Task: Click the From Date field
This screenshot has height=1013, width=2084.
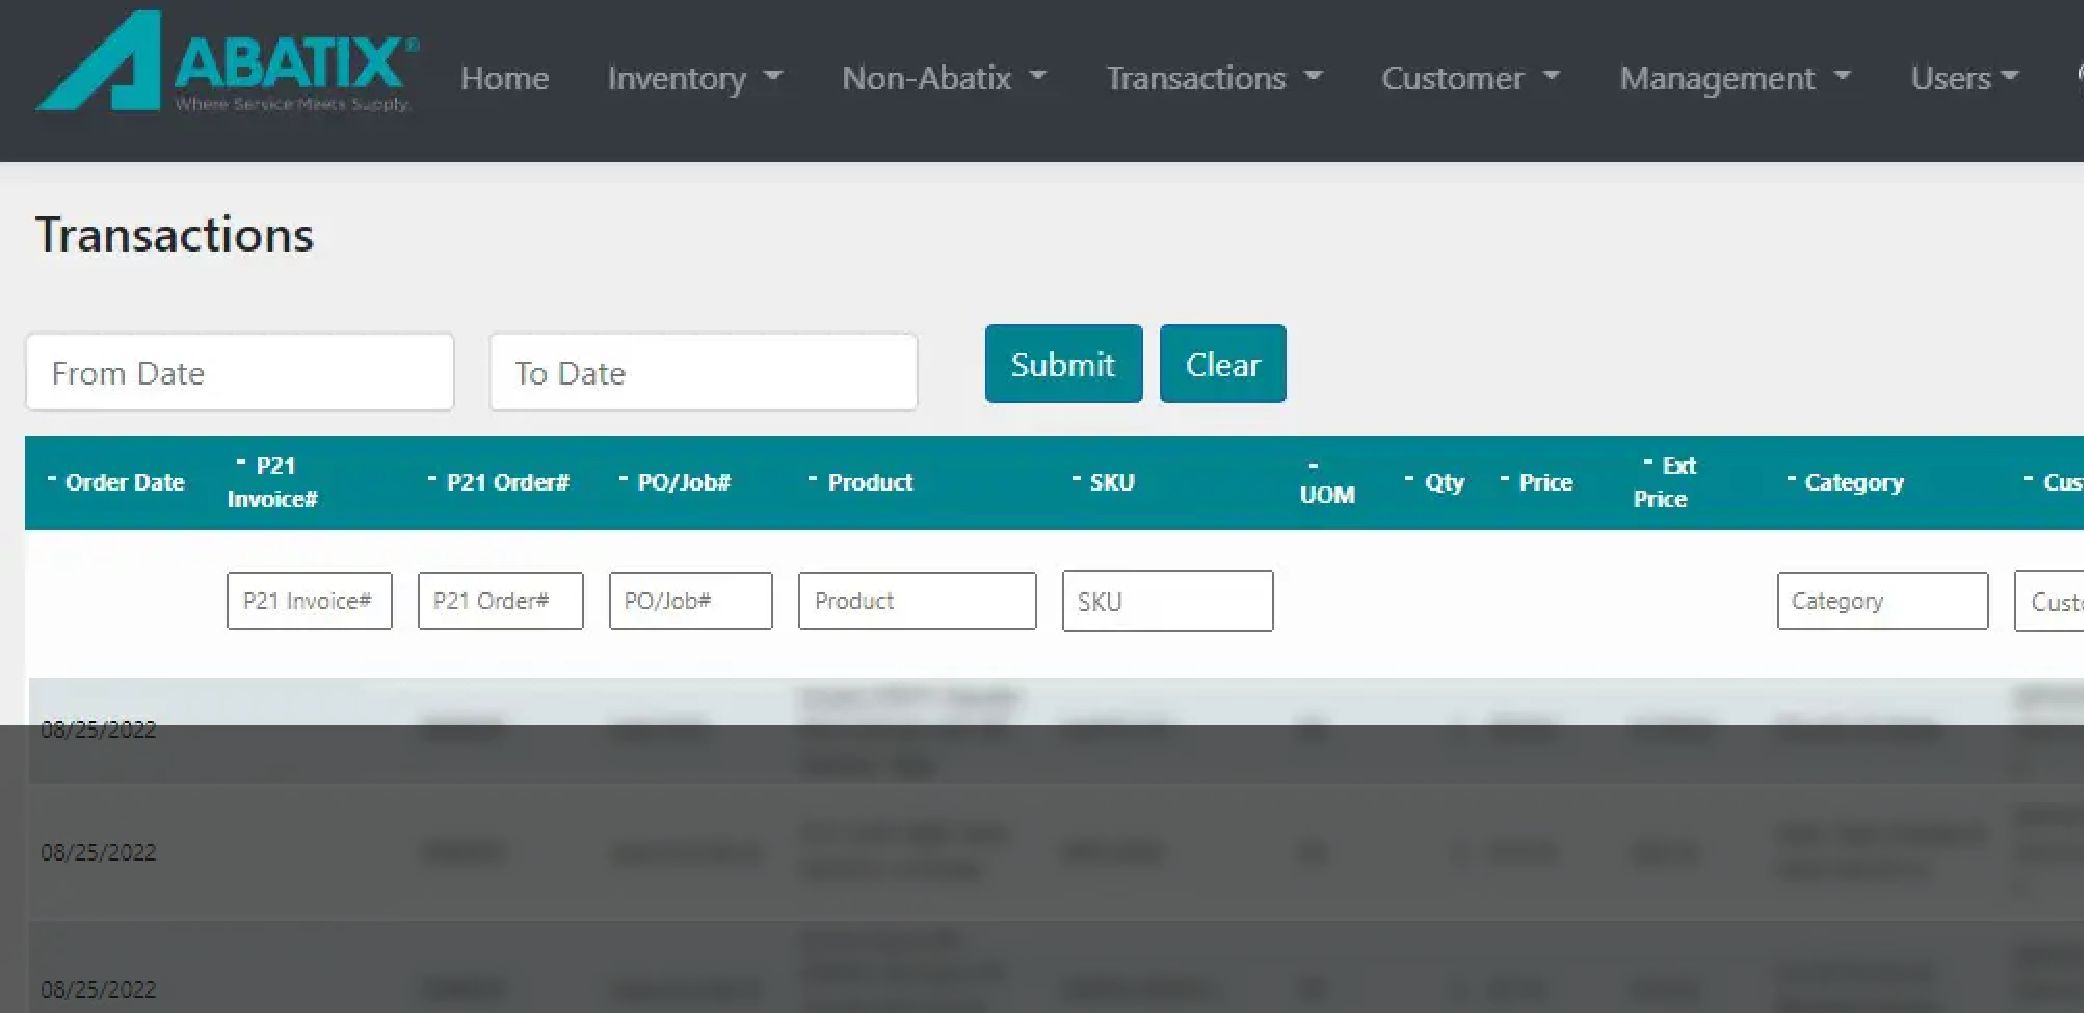Action: (x=240, y=373)
